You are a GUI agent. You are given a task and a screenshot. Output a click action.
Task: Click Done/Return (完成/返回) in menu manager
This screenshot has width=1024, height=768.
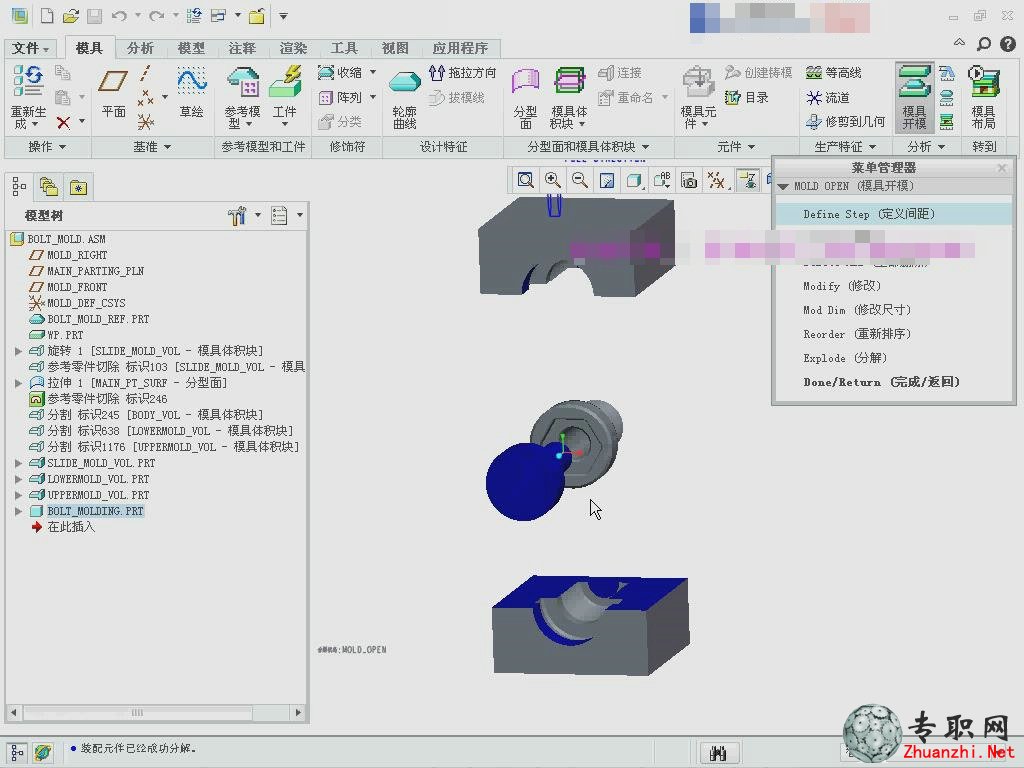882,382
